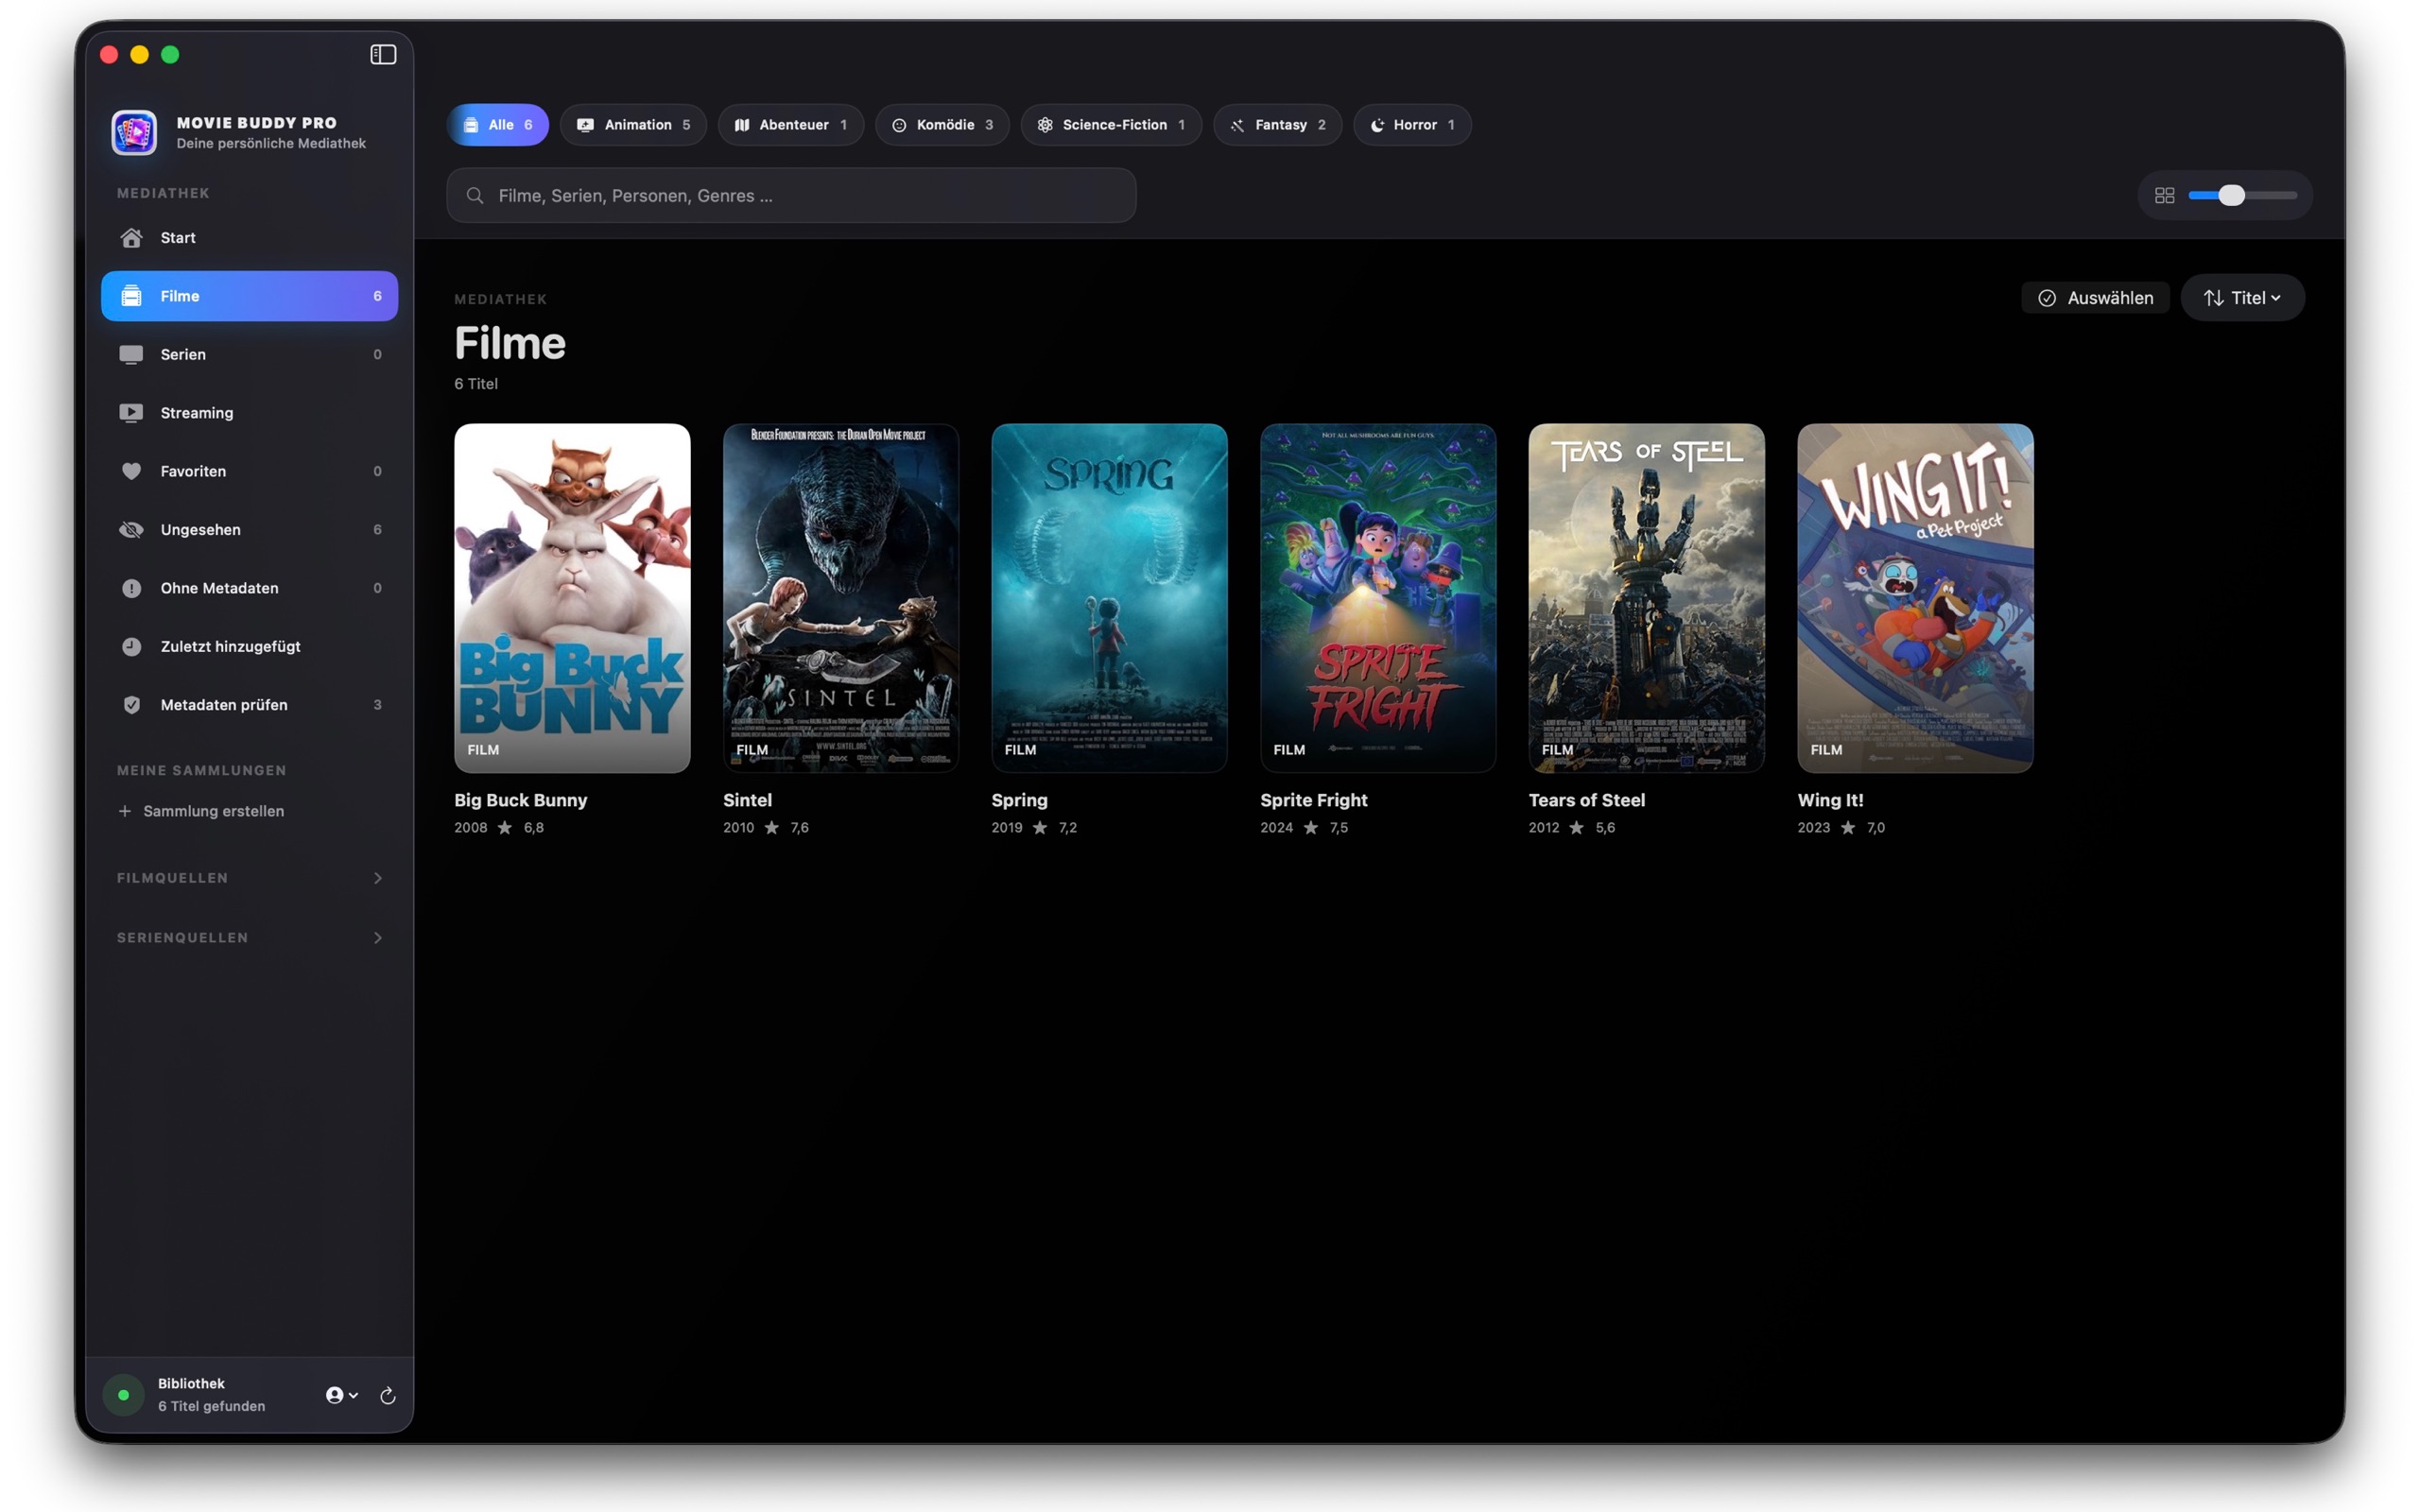This screenshot has width=2420, height=1512.
Task: Toggle the sidebar visibility icon
Action: point(383,55)
